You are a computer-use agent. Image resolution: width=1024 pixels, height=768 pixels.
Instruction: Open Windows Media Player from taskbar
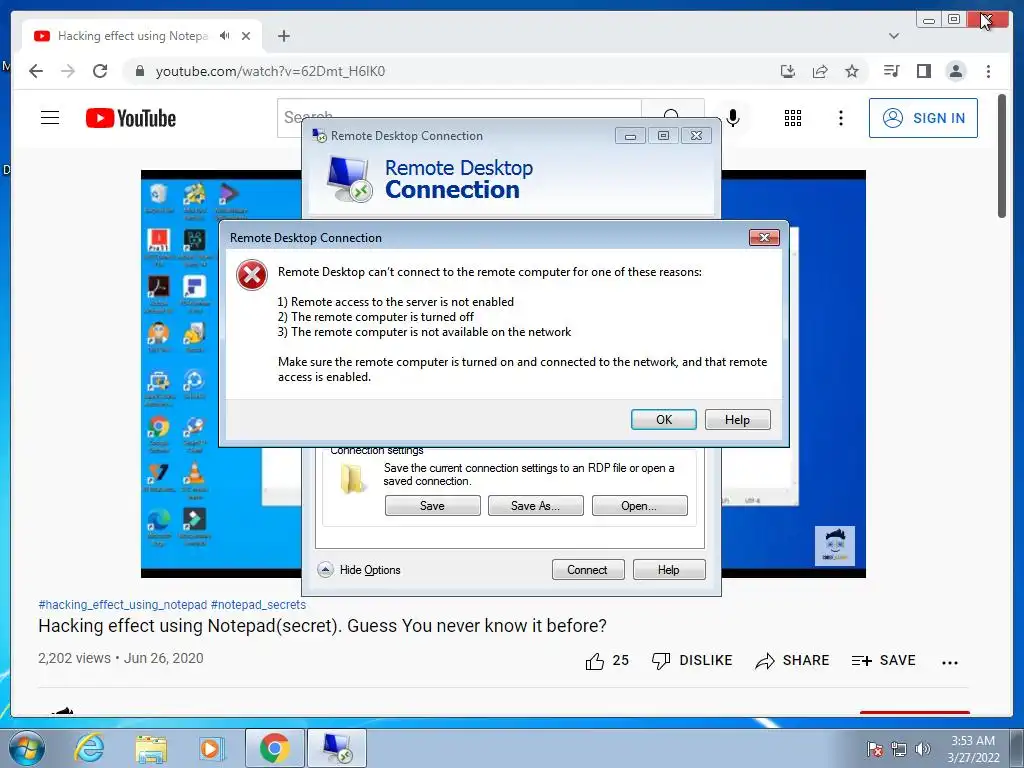click(211, 748)
